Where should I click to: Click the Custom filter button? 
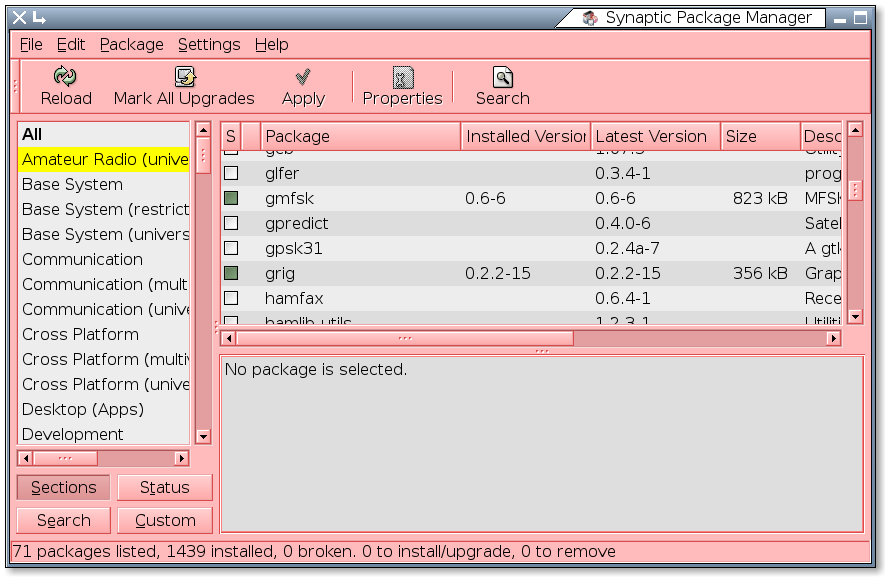(165, 520)
